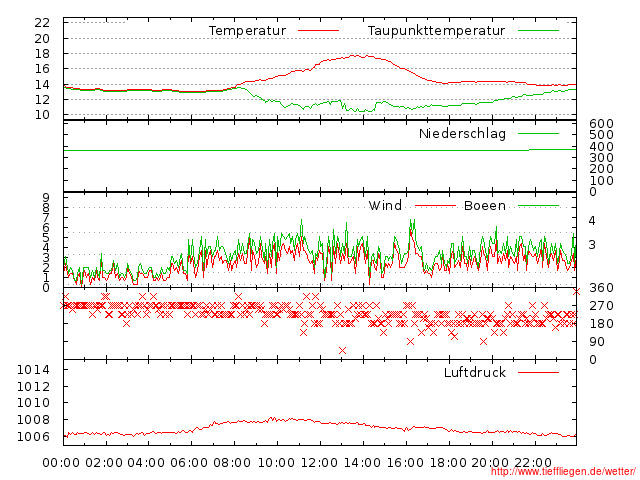Click the 10:00 time axis label
Viewport: 640px width, 480px height.
276,463
